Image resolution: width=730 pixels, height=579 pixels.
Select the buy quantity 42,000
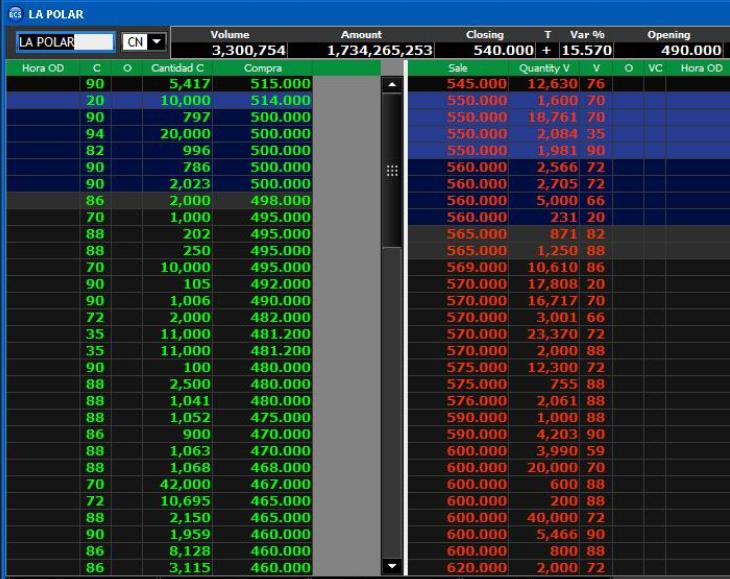185,485
